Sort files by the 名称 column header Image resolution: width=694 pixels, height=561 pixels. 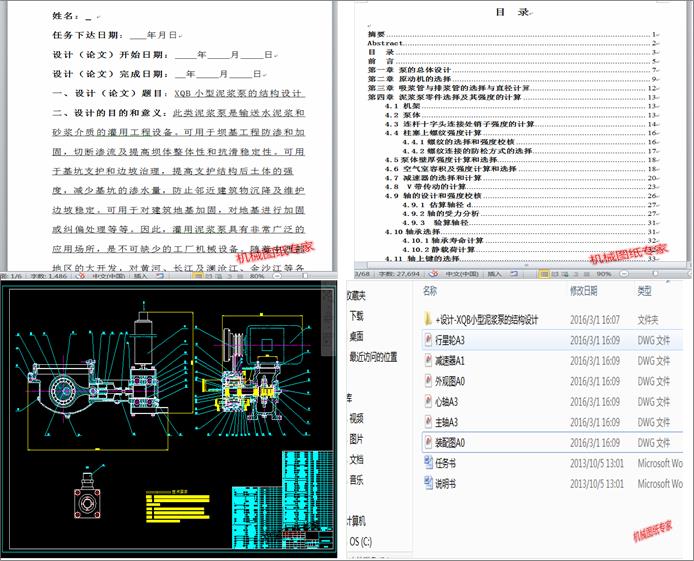pos(430,291)
